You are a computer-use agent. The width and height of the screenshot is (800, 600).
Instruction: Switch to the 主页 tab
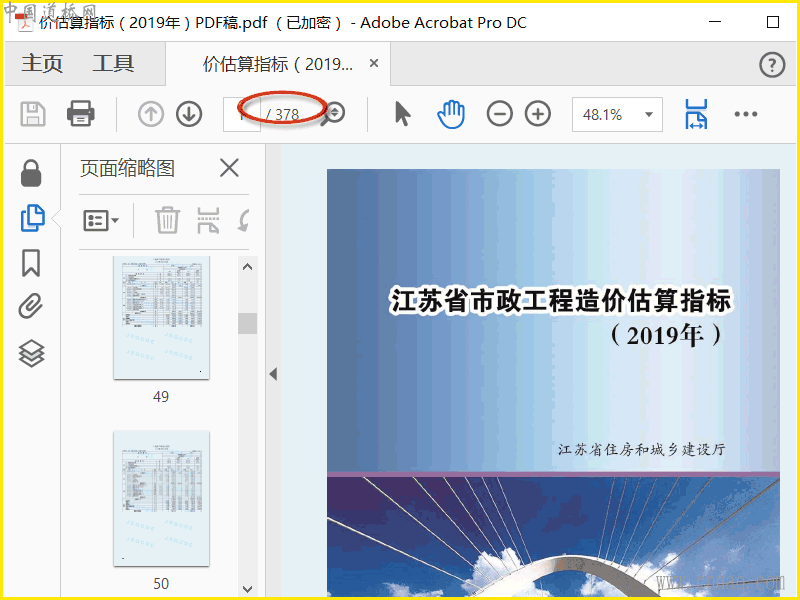click(x=42, y=64)
